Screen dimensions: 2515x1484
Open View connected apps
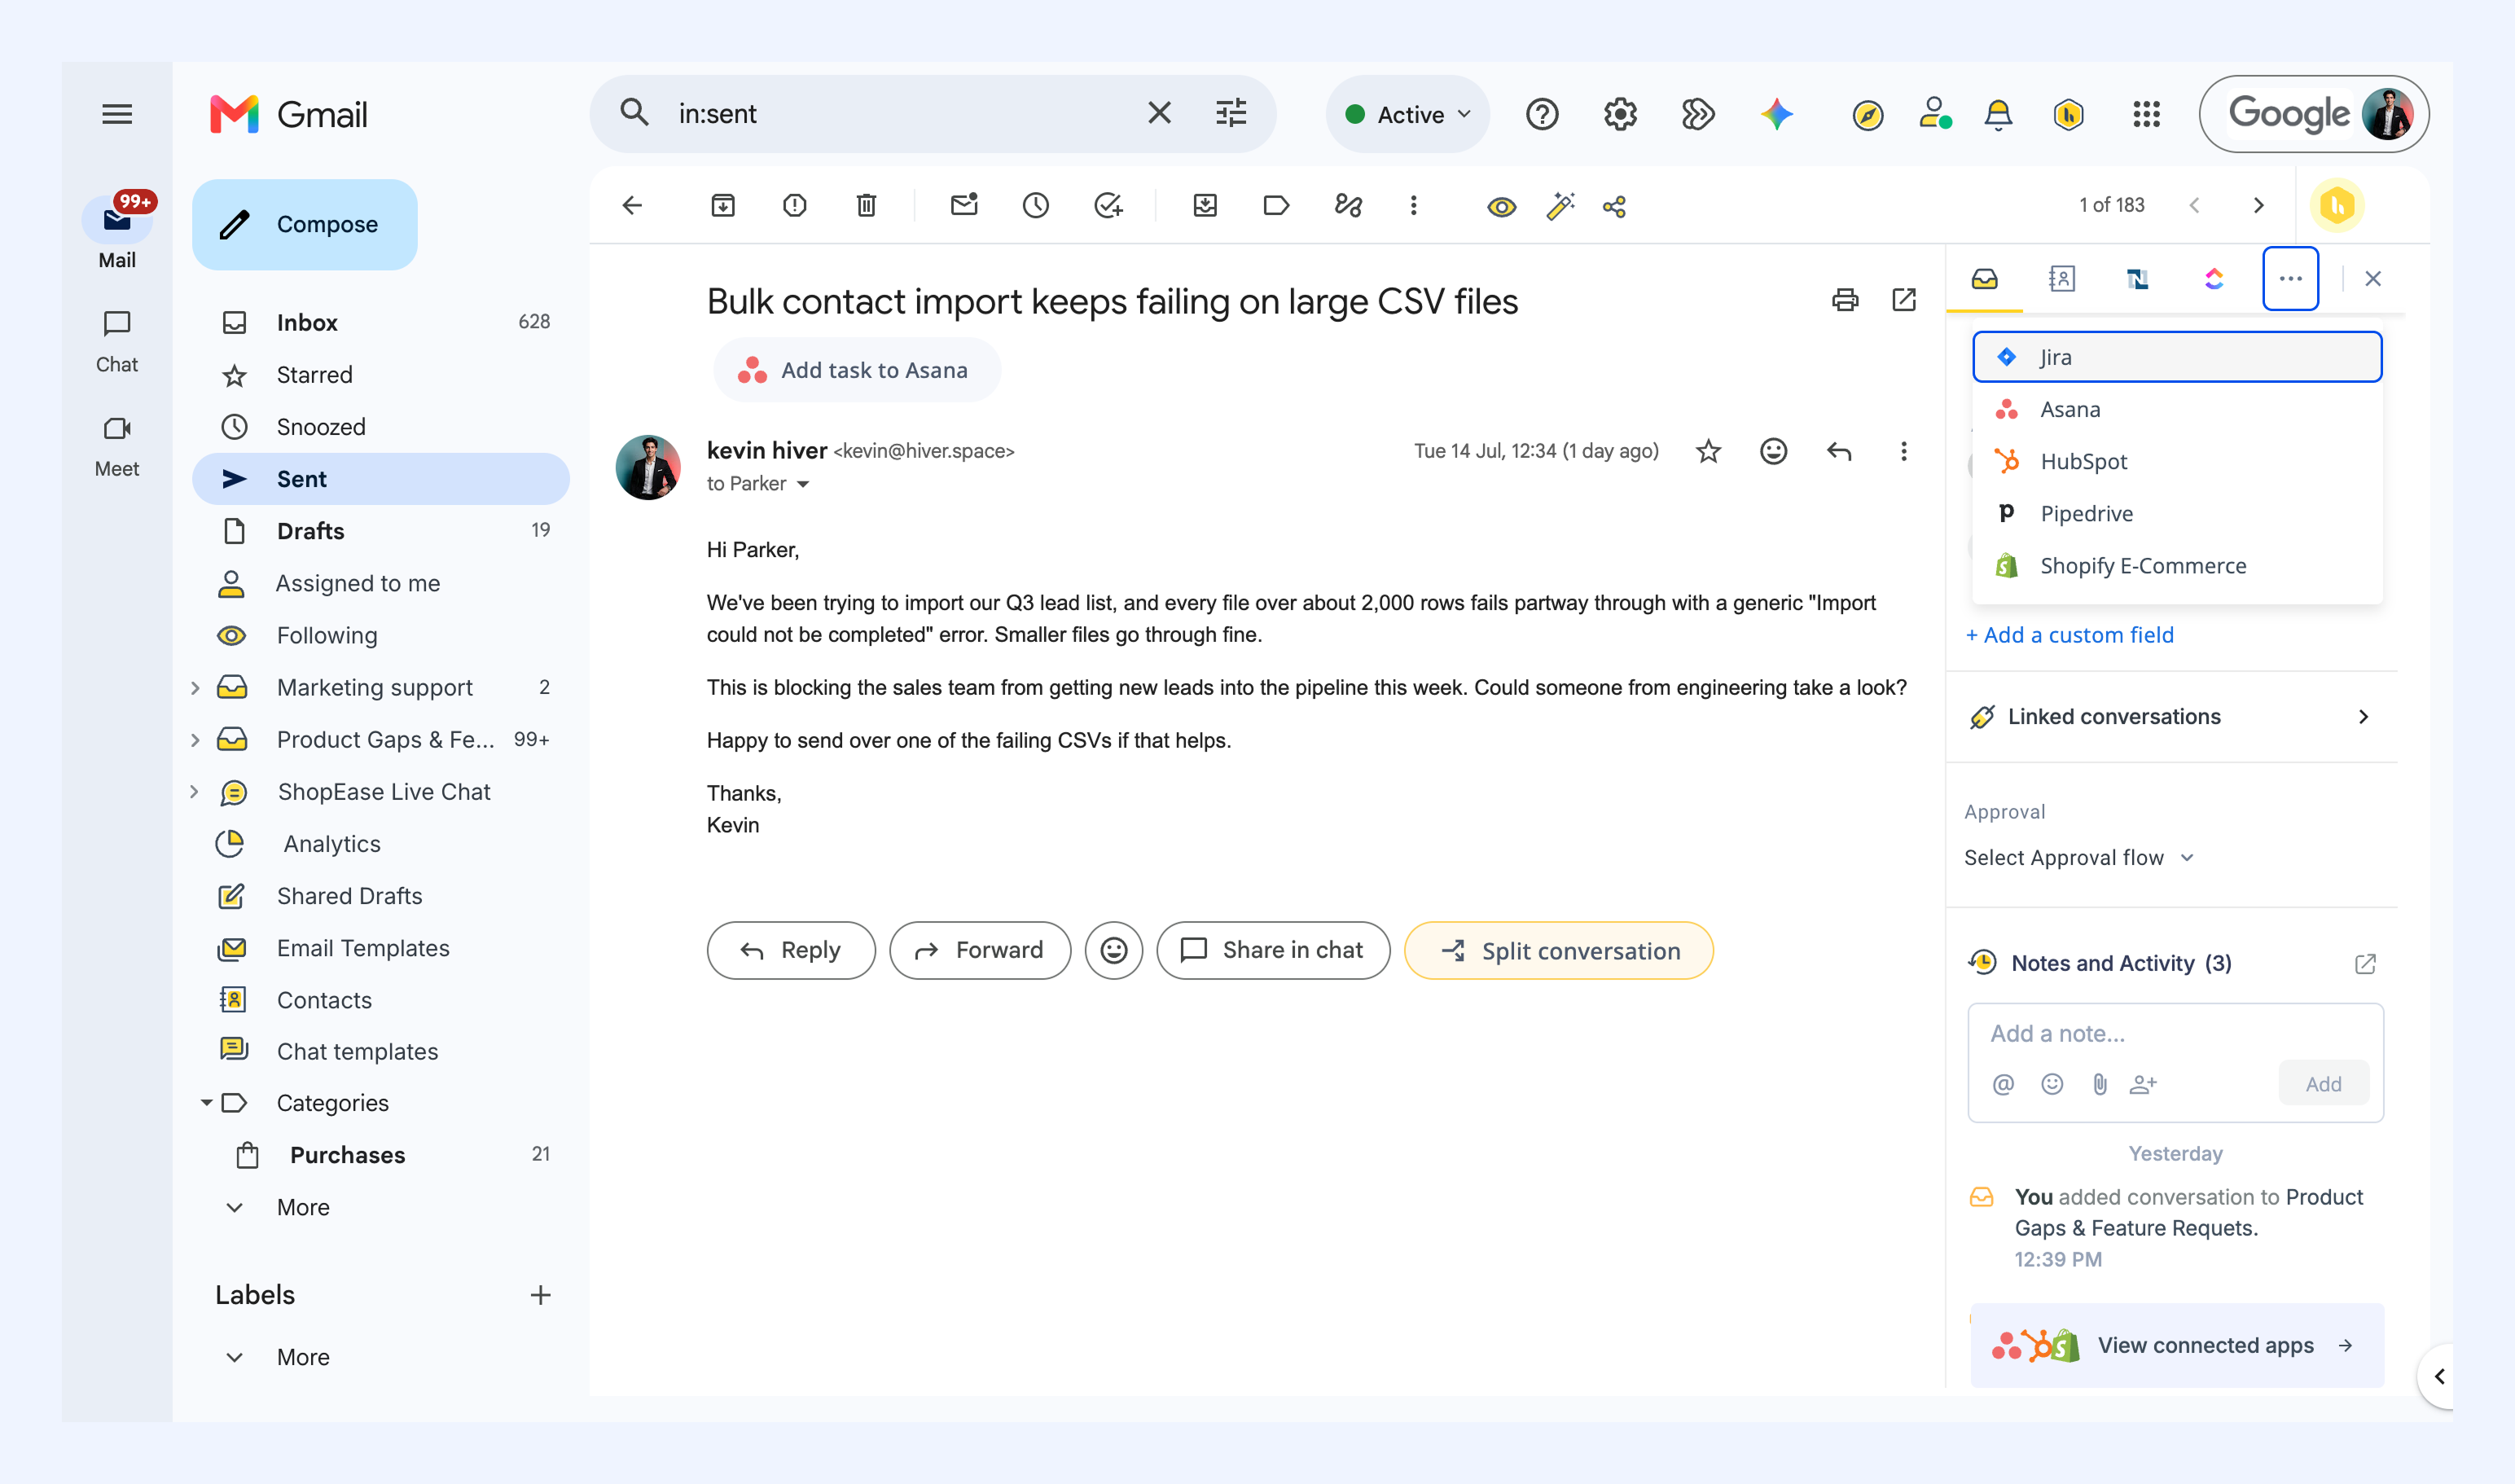[2177, 1346]
